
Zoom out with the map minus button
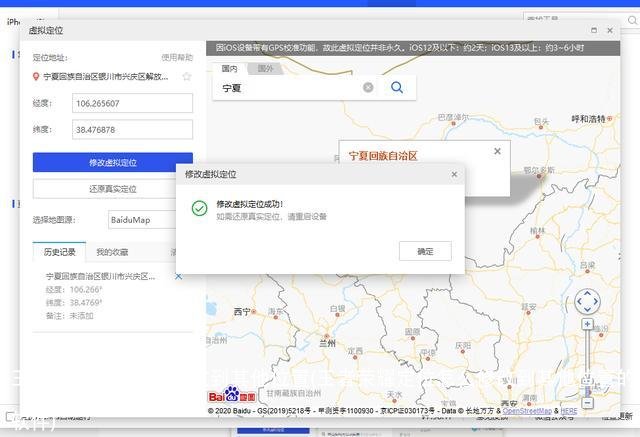pos(587,403)
